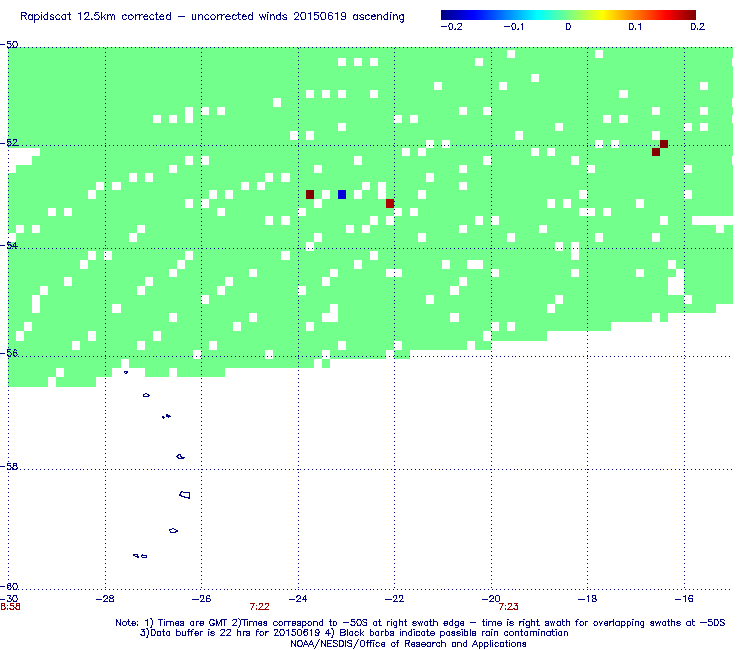The width and height of the screenshot is (740, 650).
Task: Click the -22 longitude label
Action: (x=395, y=599)
